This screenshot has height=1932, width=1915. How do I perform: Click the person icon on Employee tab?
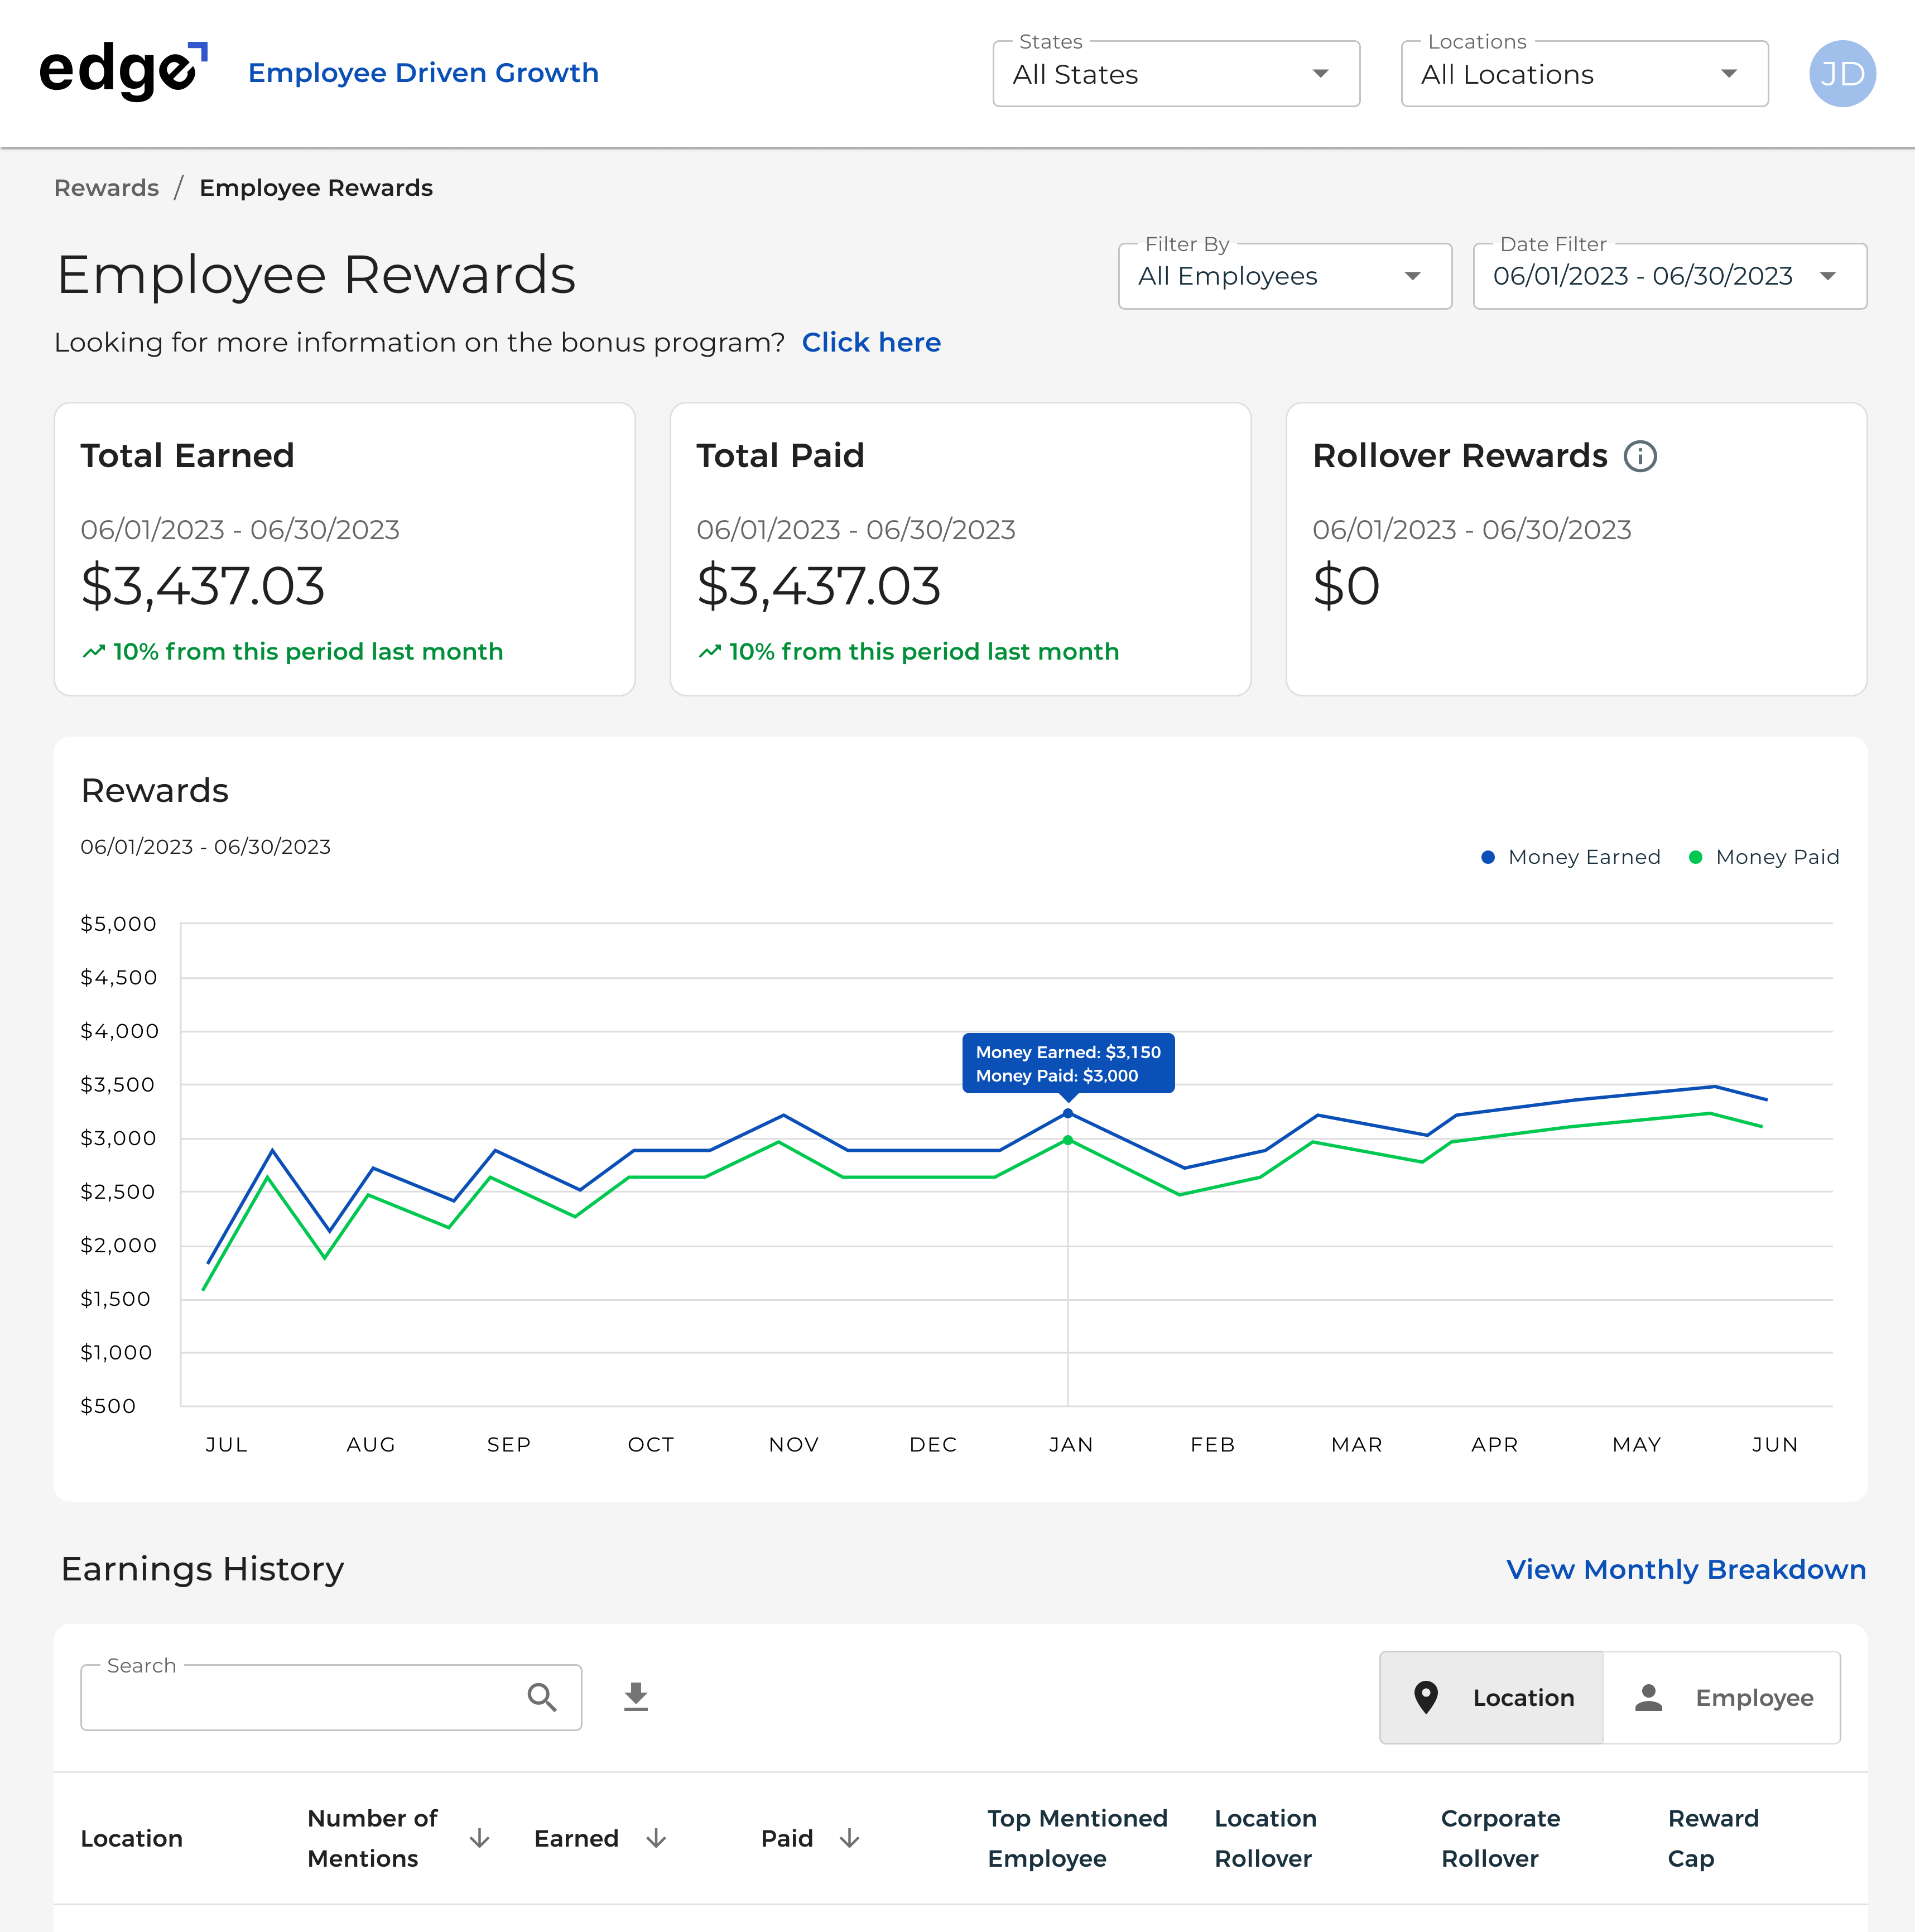pyautogui.click(x=1649, y=1697)
